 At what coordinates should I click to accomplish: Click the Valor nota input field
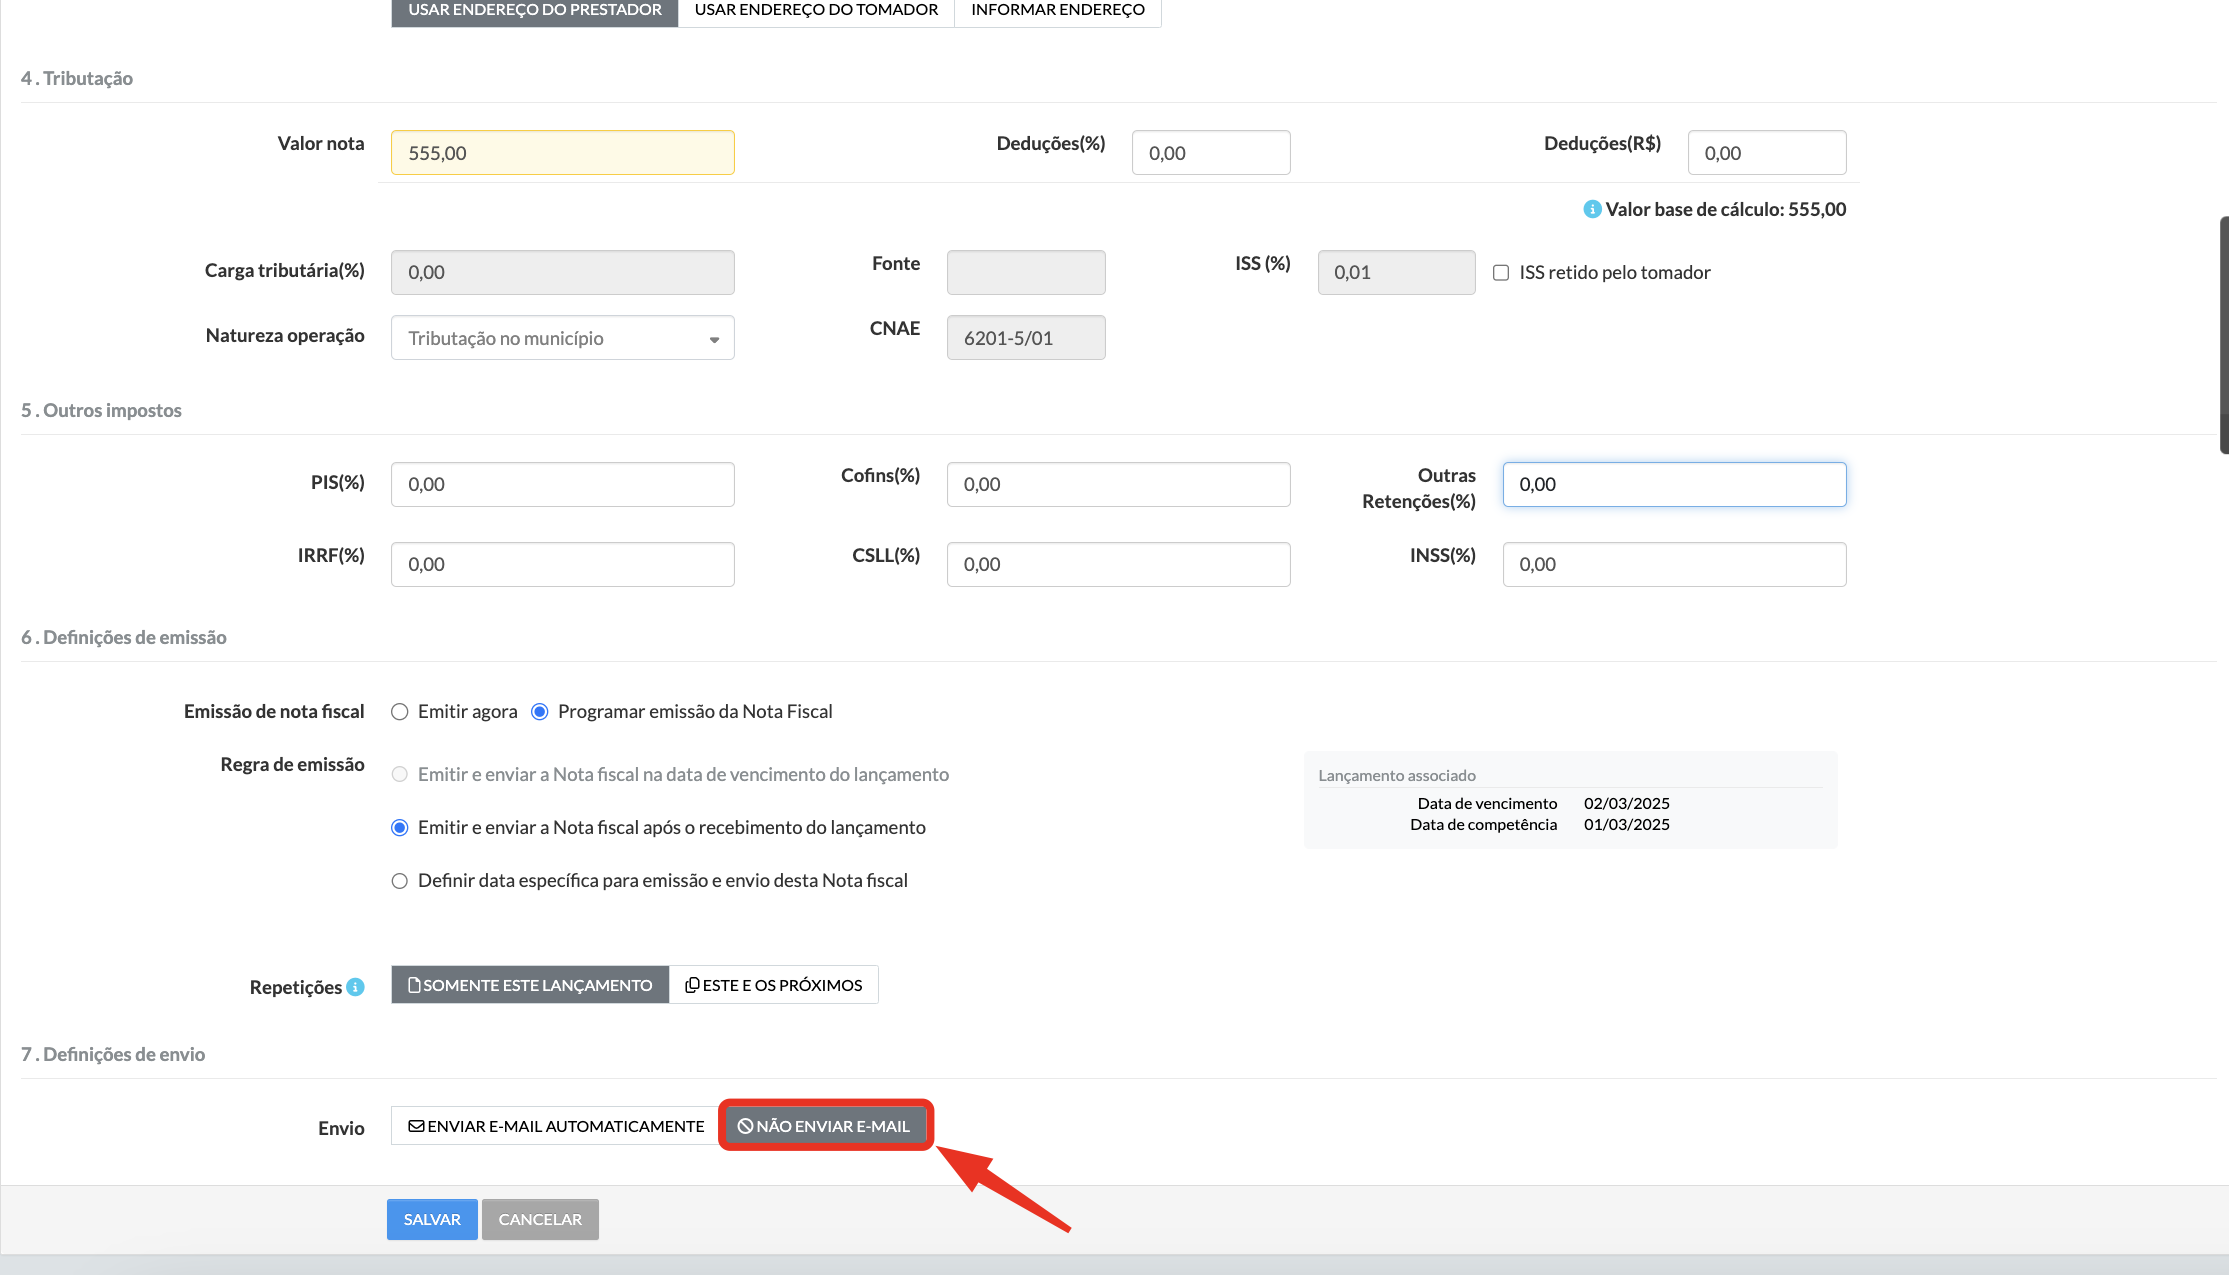click(x=562, y=153)
